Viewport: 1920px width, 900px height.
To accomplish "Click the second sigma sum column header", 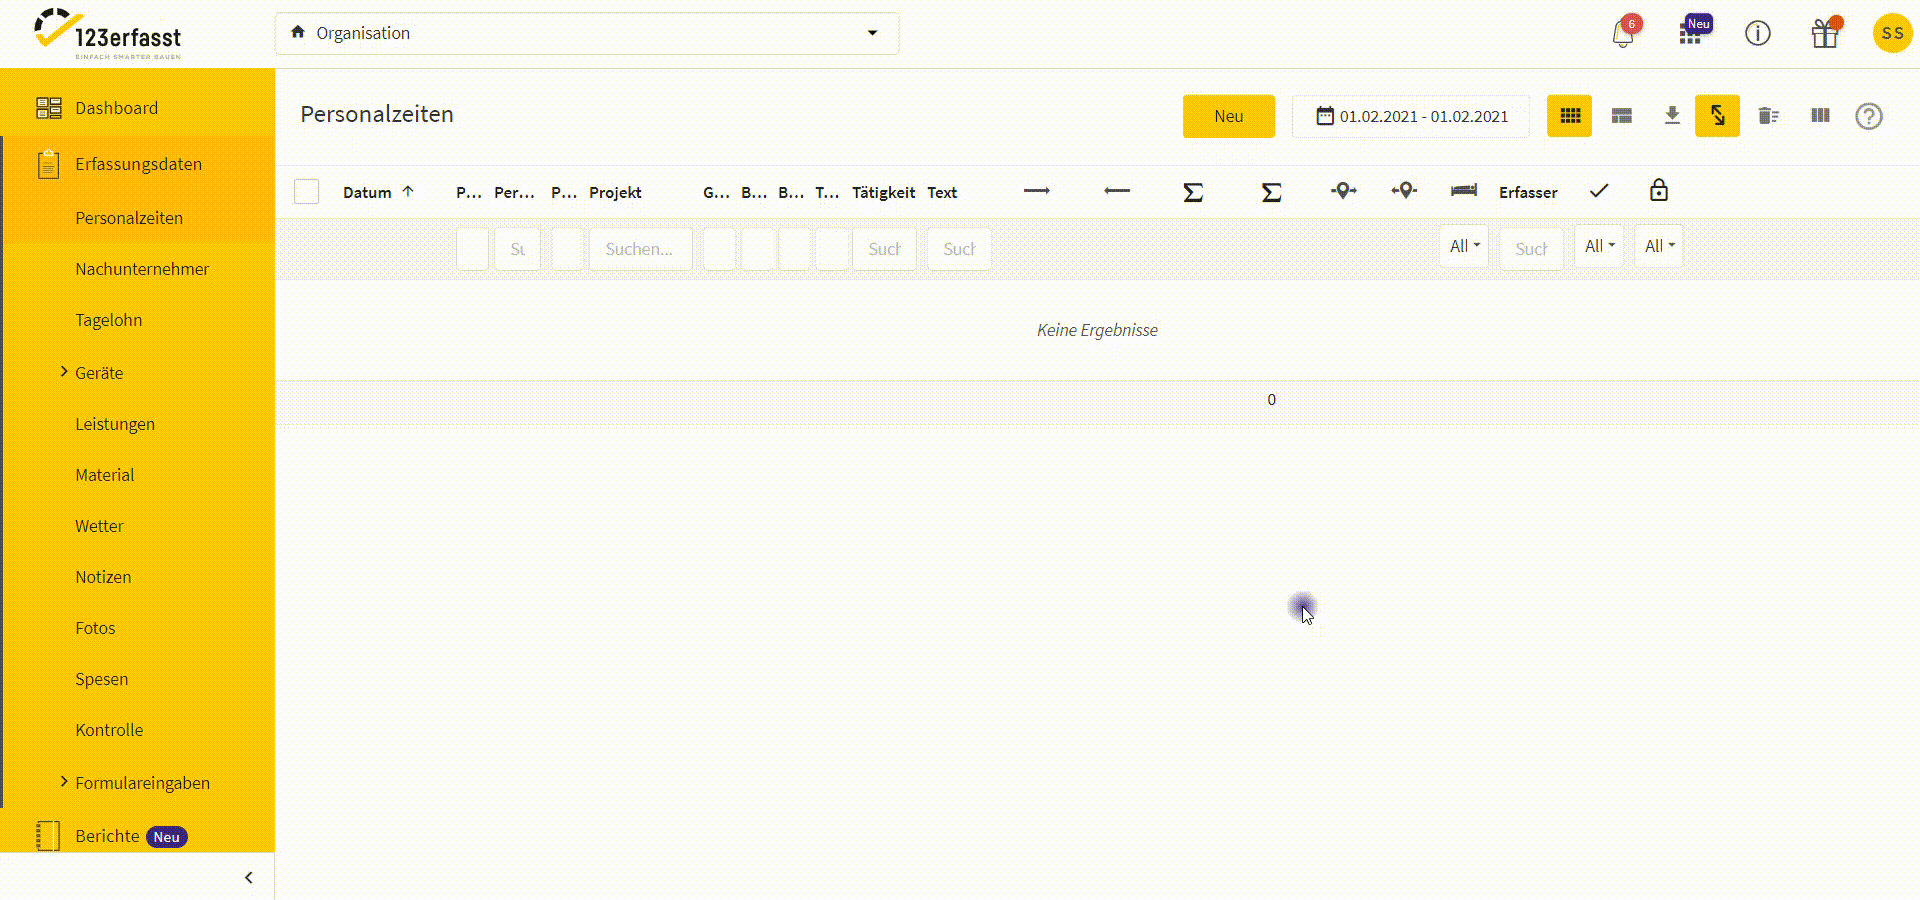I will click(x=1271, y=192).
